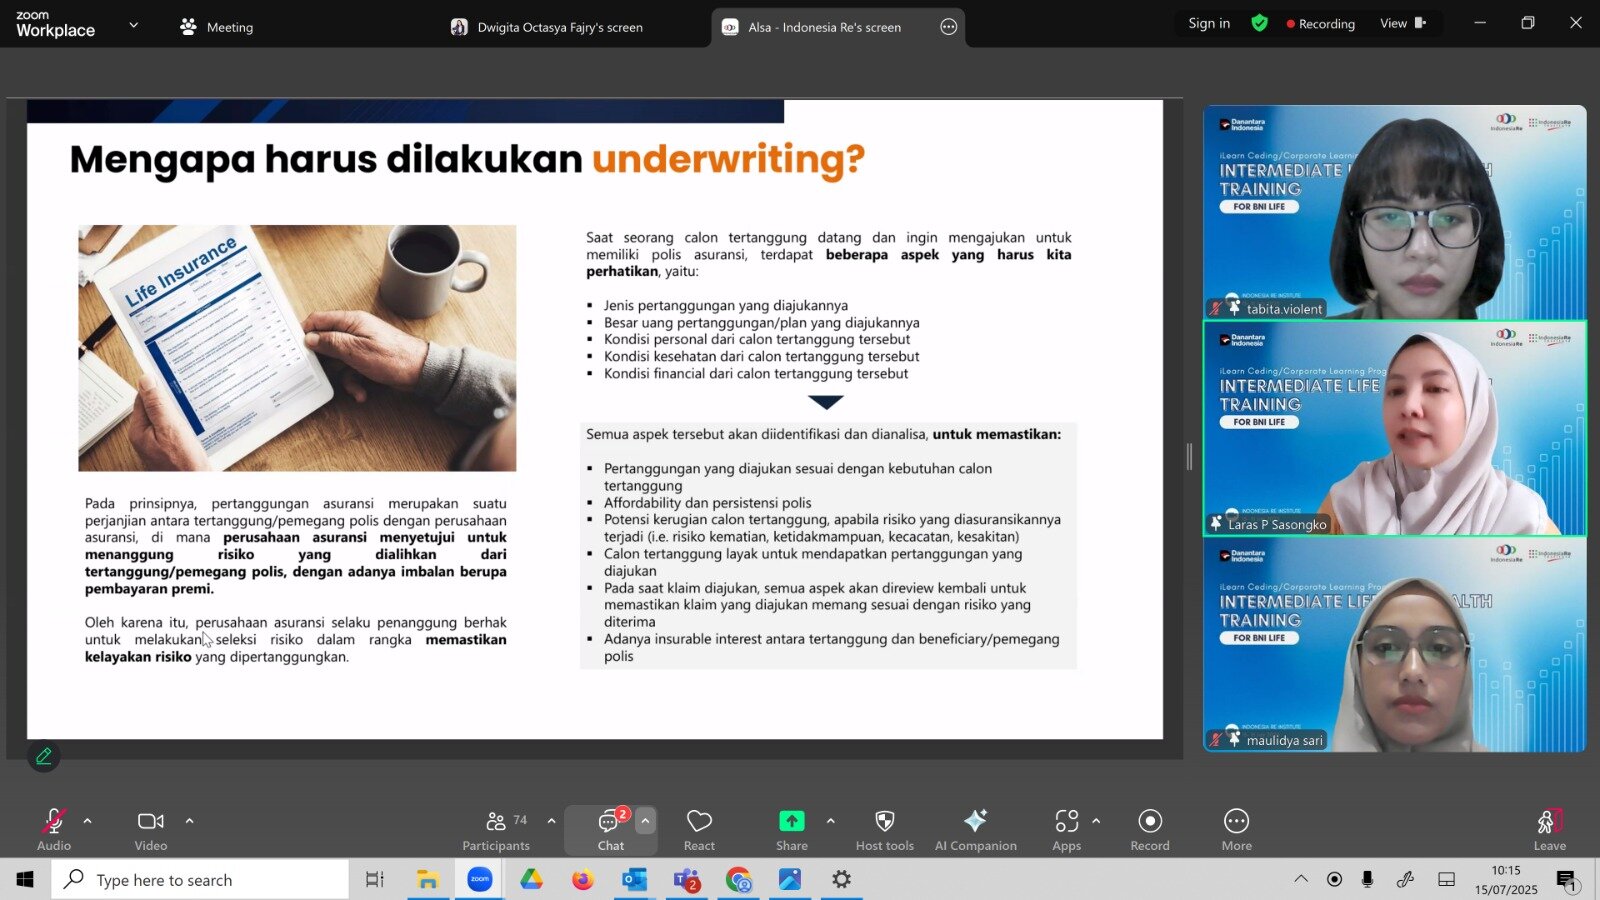Click the Sign in button
1600x900 pixels.
(x=1209, y=23)
